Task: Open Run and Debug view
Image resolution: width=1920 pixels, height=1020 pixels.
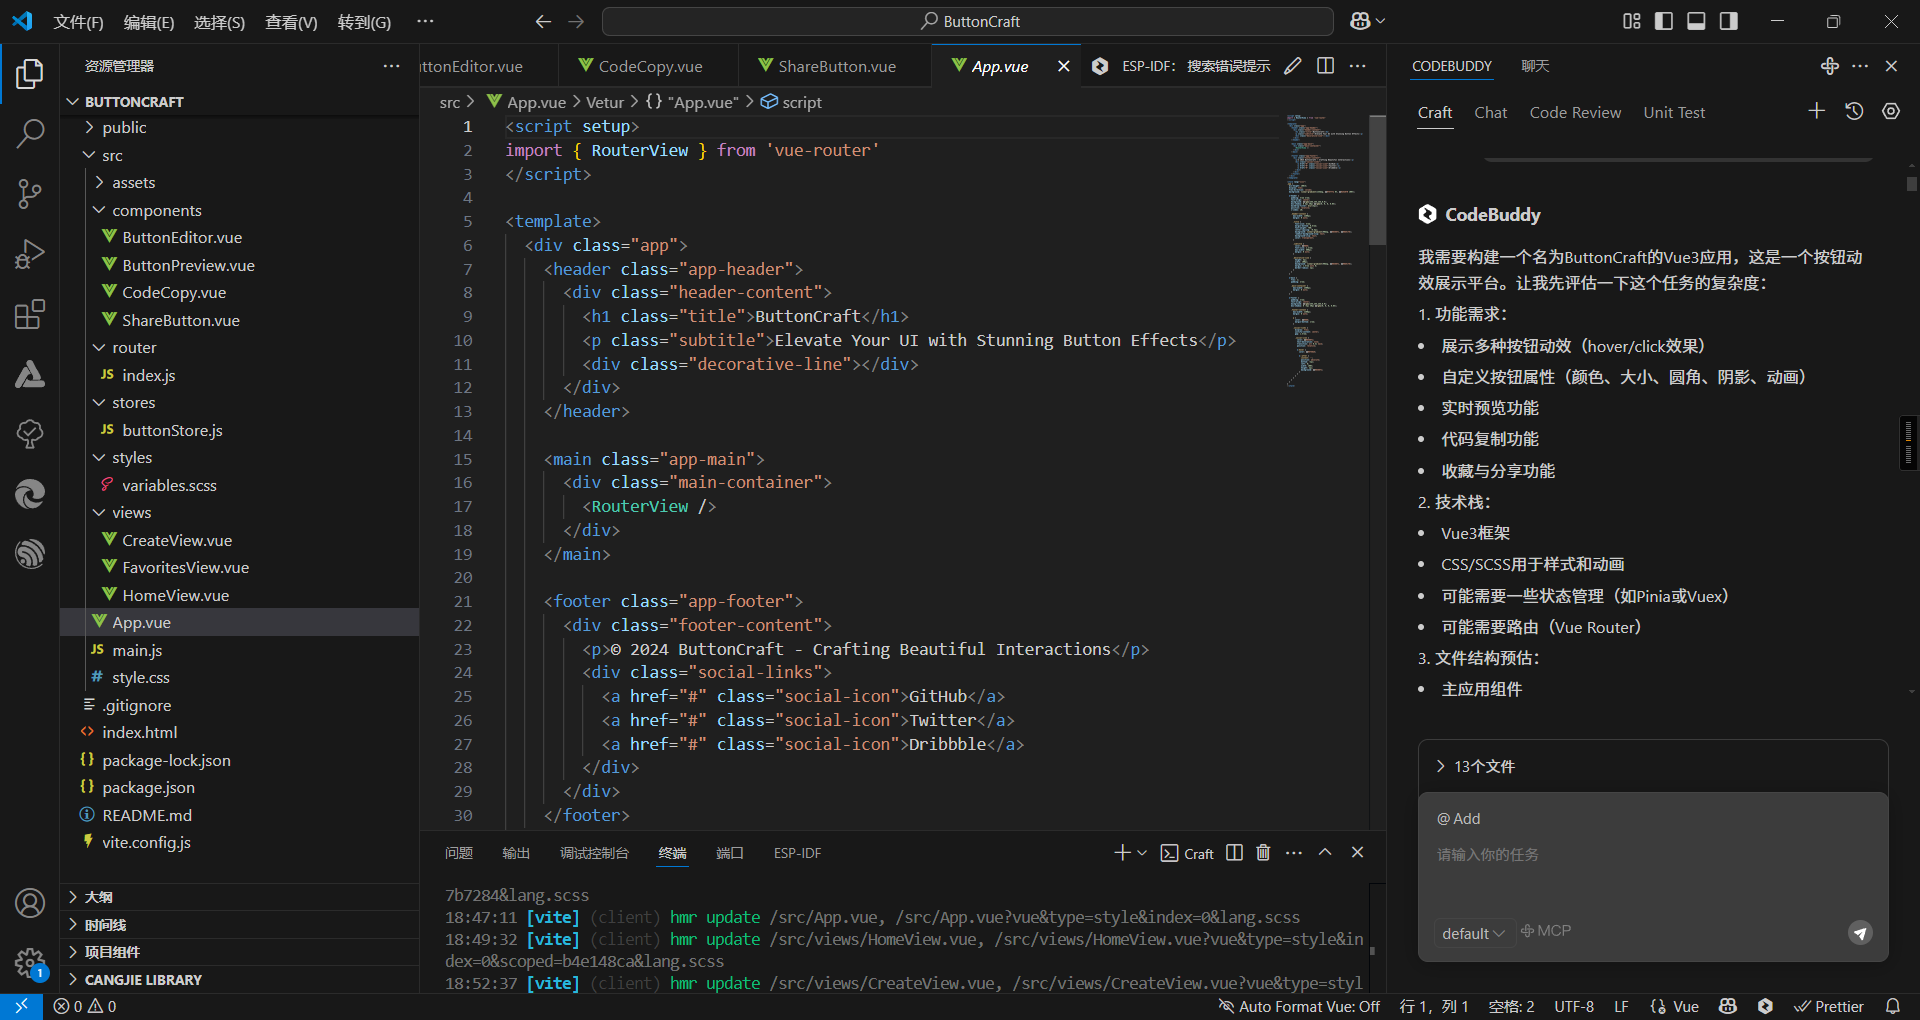Action: (30, 254)
